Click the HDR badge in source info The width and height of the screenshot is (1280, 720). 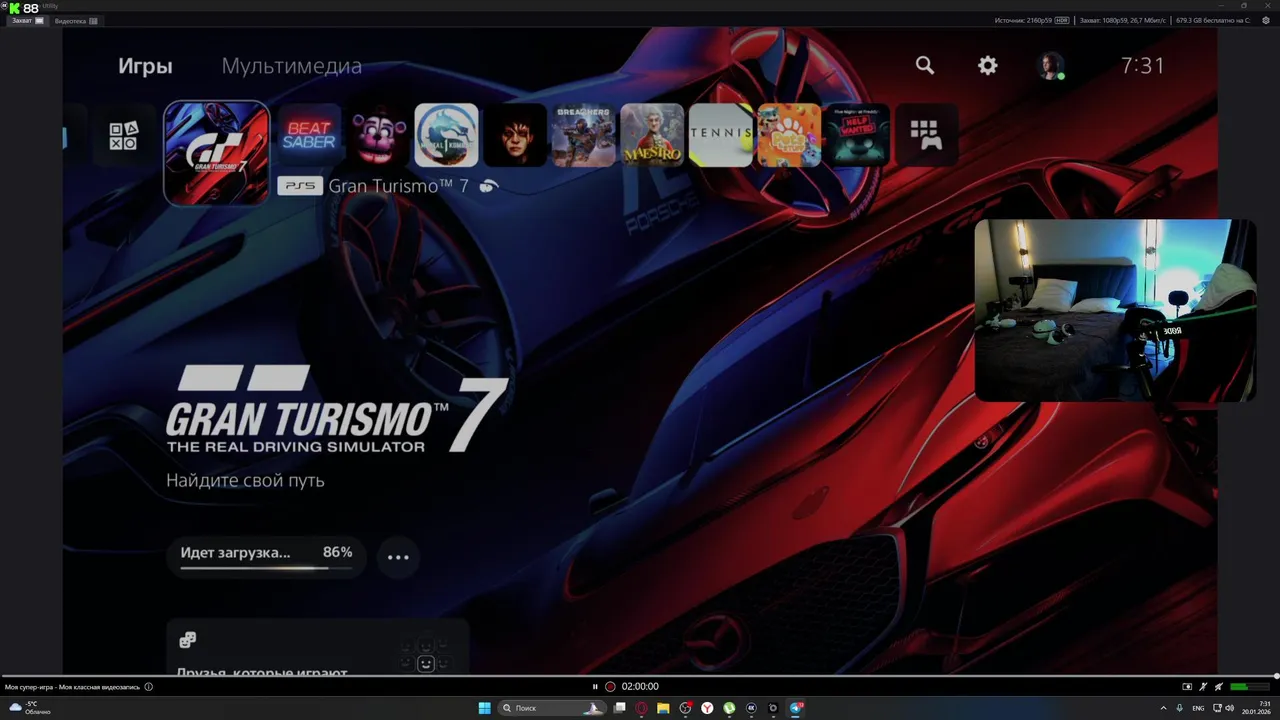tap(1062, 20)
